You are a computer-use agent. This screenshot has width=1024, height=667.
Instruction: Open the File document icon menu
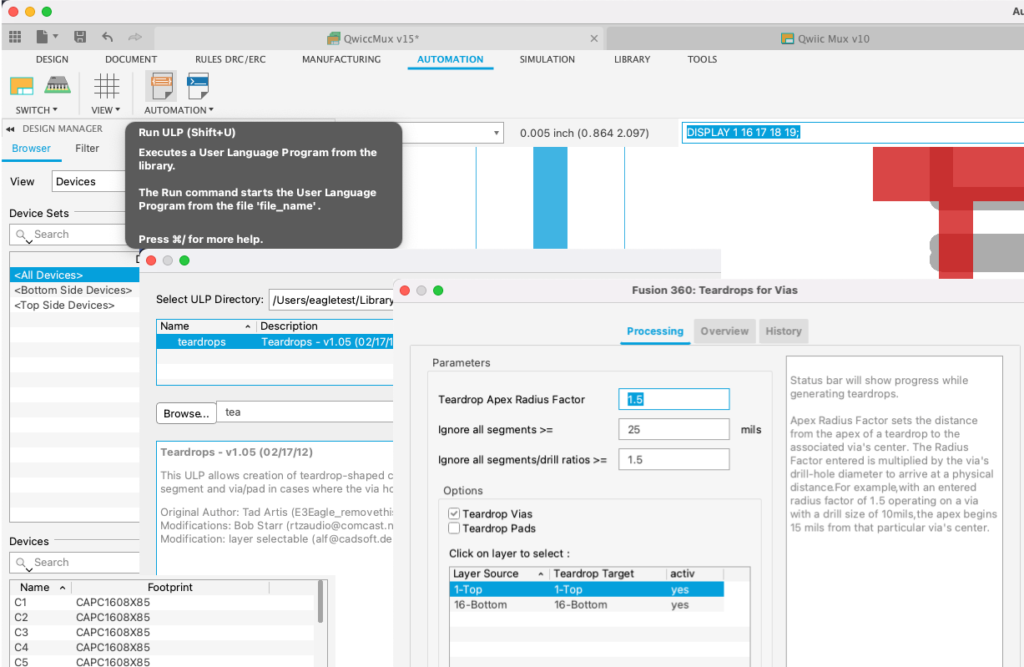tap(42, 37)
